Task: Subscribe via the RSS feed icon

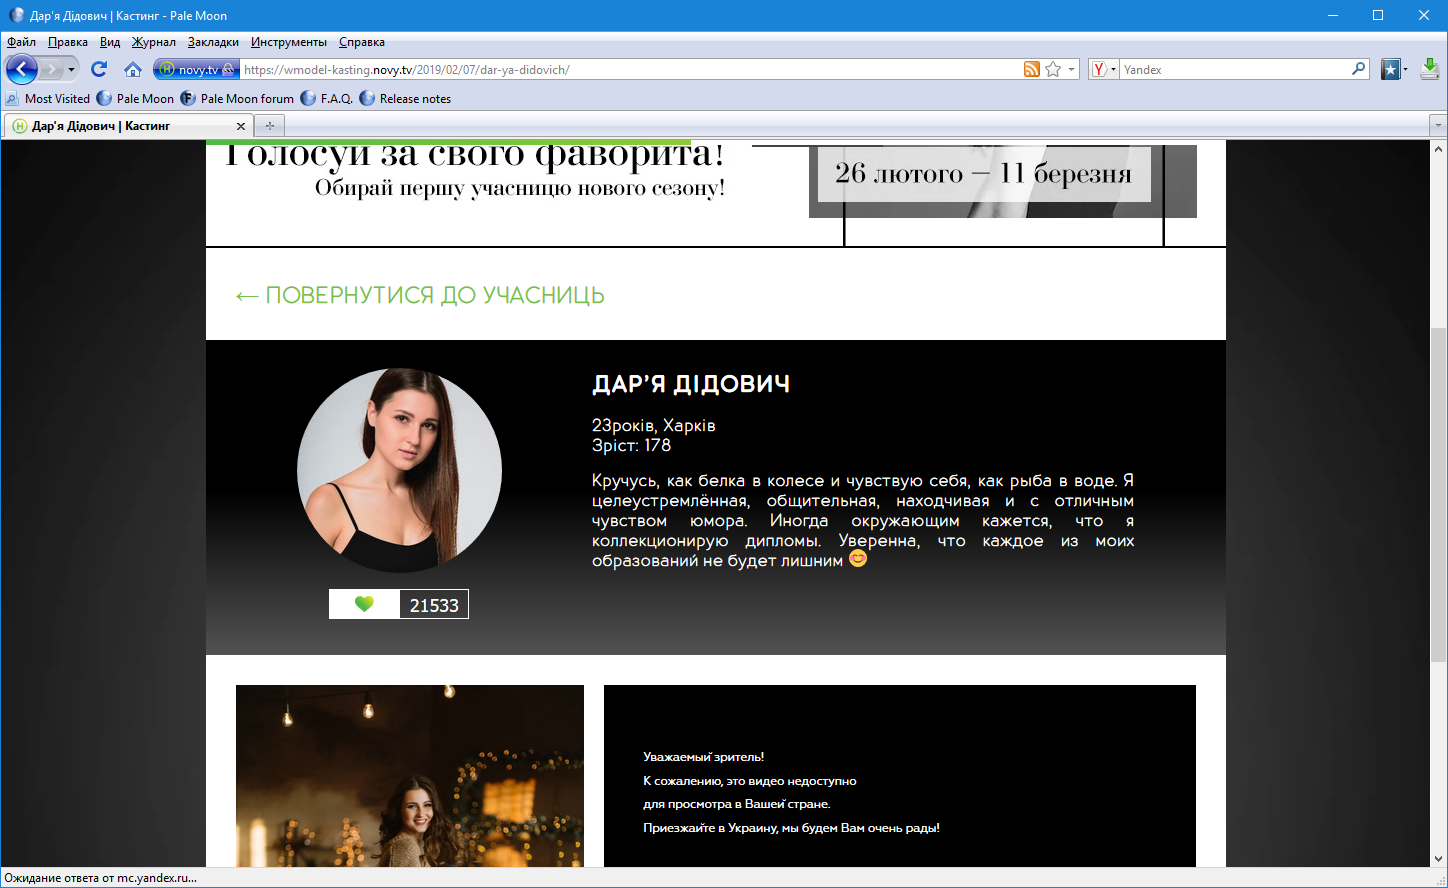Action: pos(1032,70)
